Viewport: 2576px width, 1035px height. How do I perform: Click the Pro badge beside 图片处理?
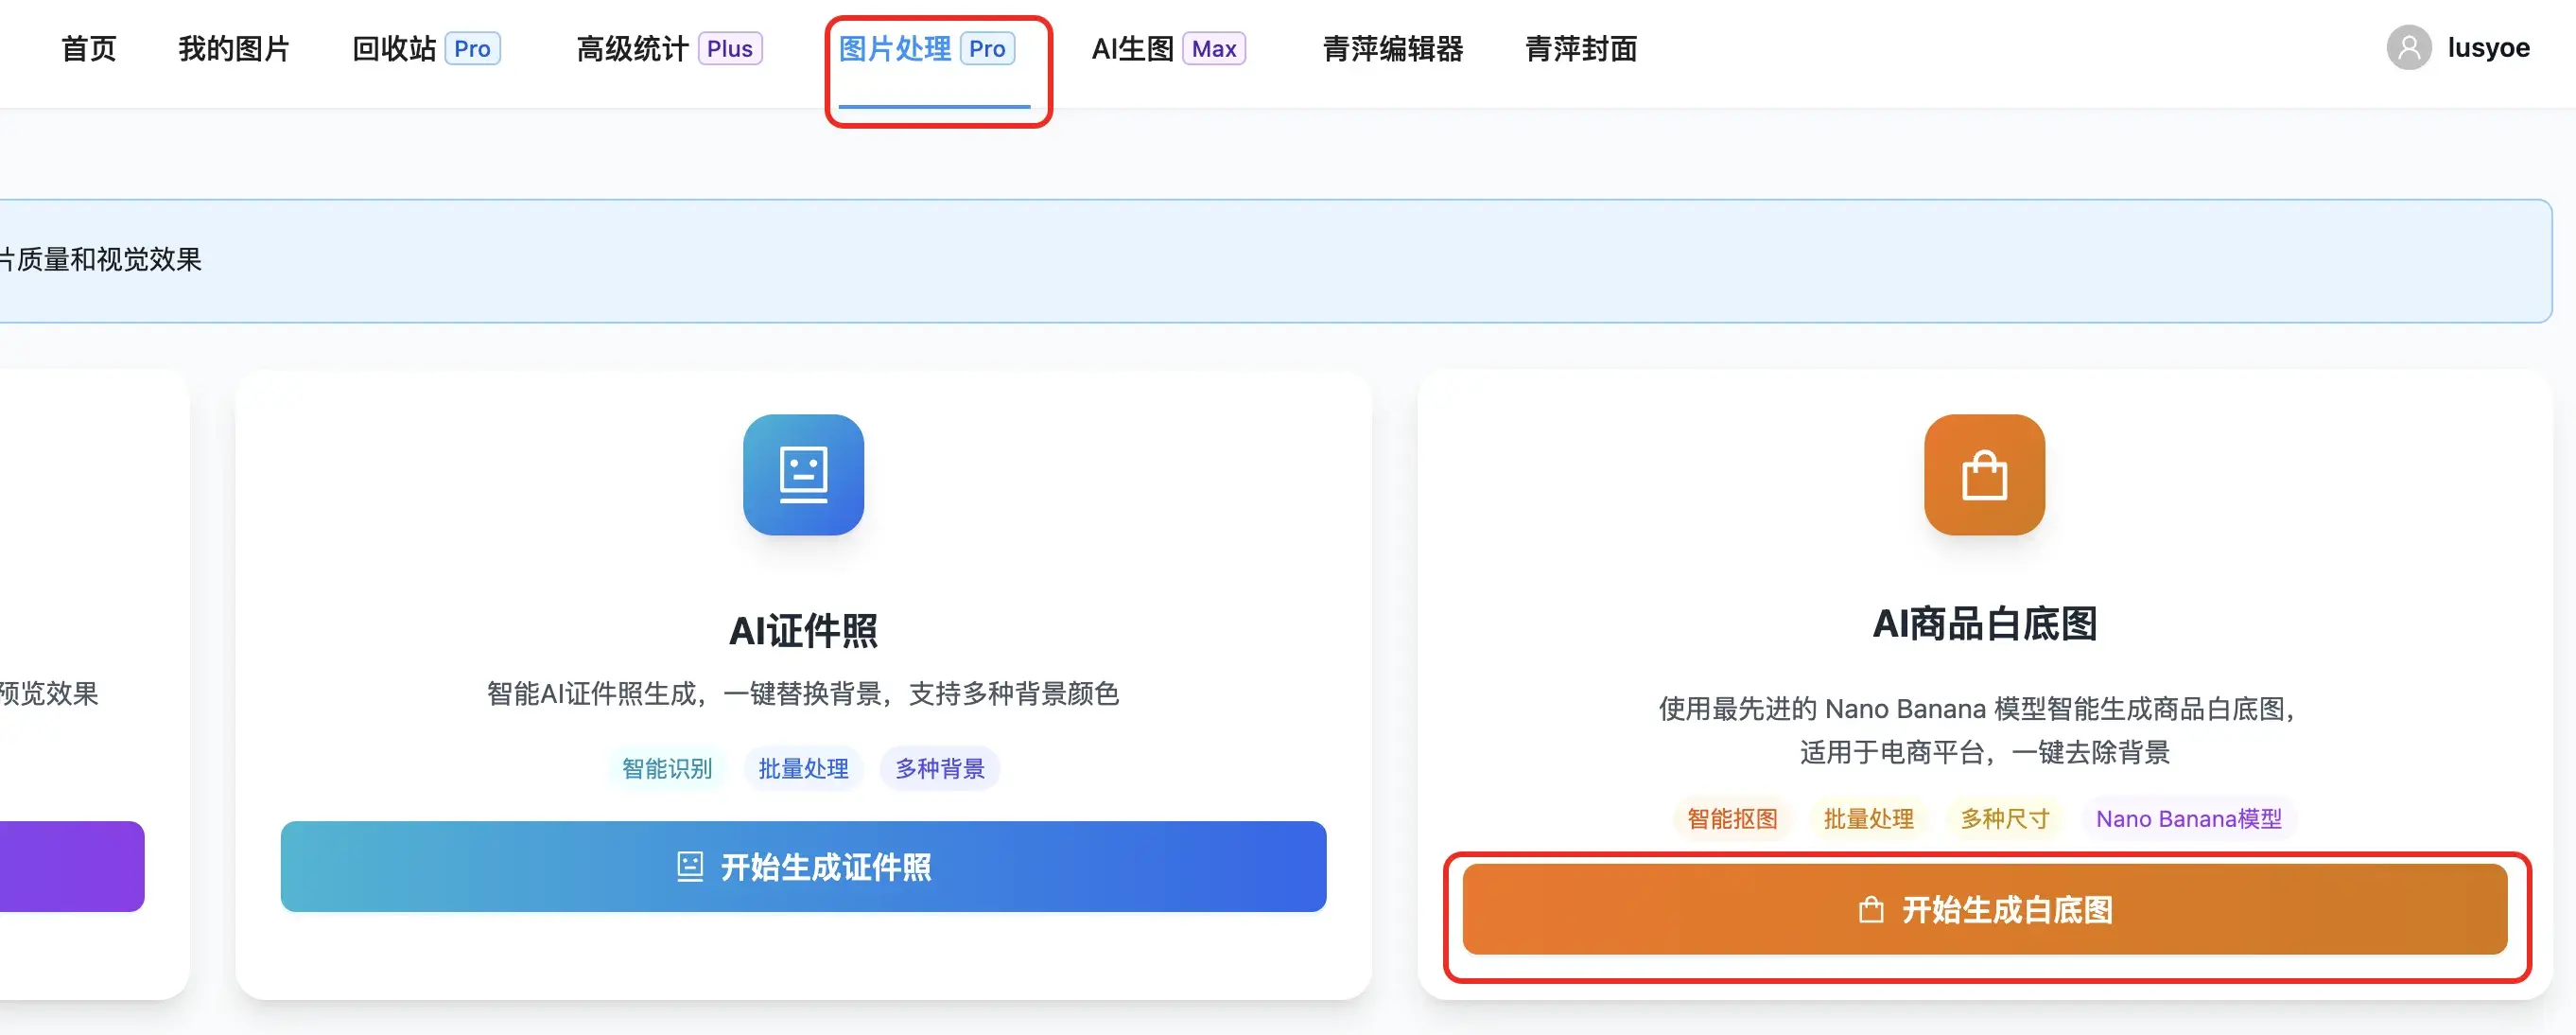tap(986, 48)
